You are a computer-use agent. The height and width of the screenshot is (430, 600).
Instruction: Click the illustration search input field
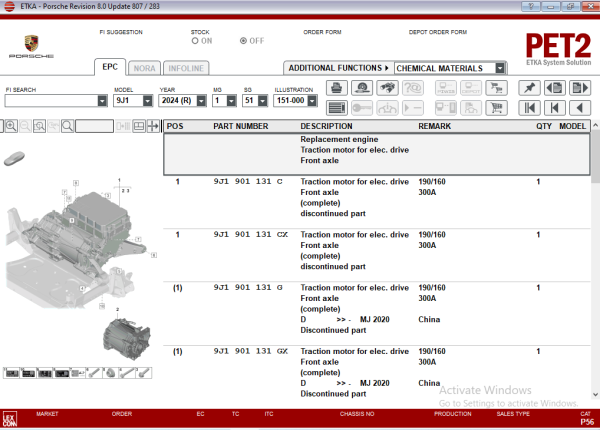pos(94,126)
